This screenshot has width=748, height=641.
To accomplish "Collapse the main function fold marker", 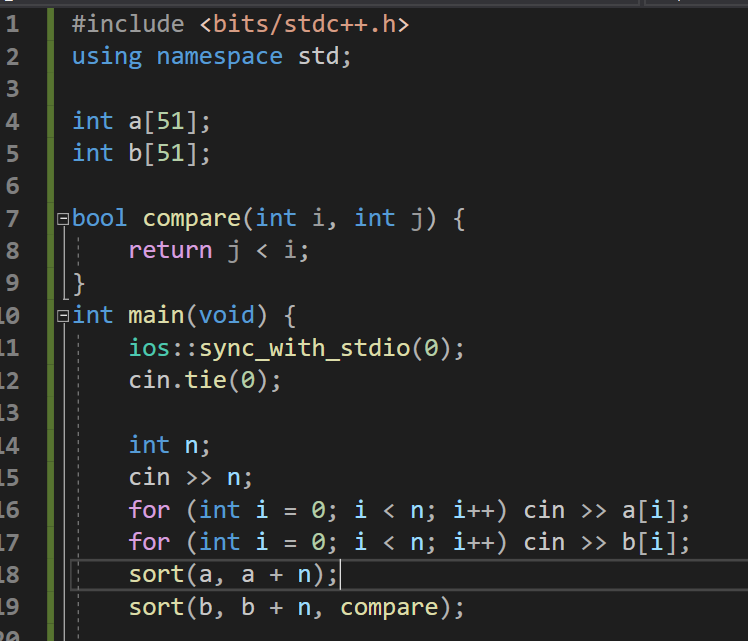I will coord(63,316).
